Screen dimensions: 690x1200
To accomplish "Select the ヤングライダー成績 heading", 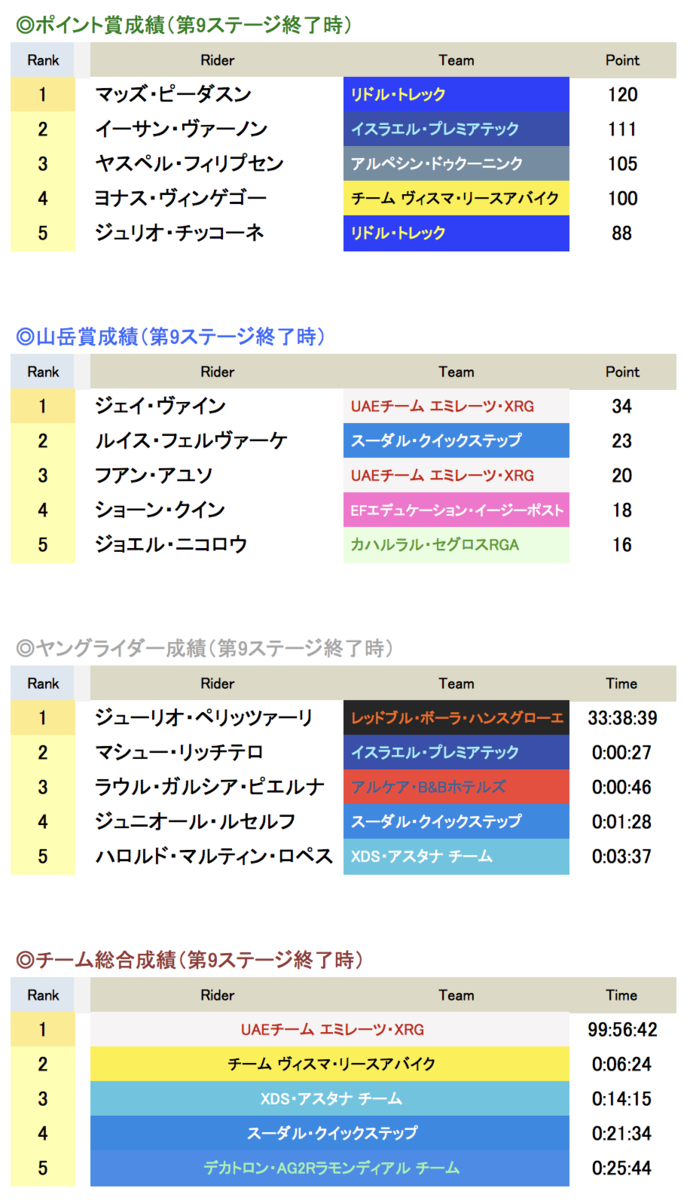I will pos(201,649).
